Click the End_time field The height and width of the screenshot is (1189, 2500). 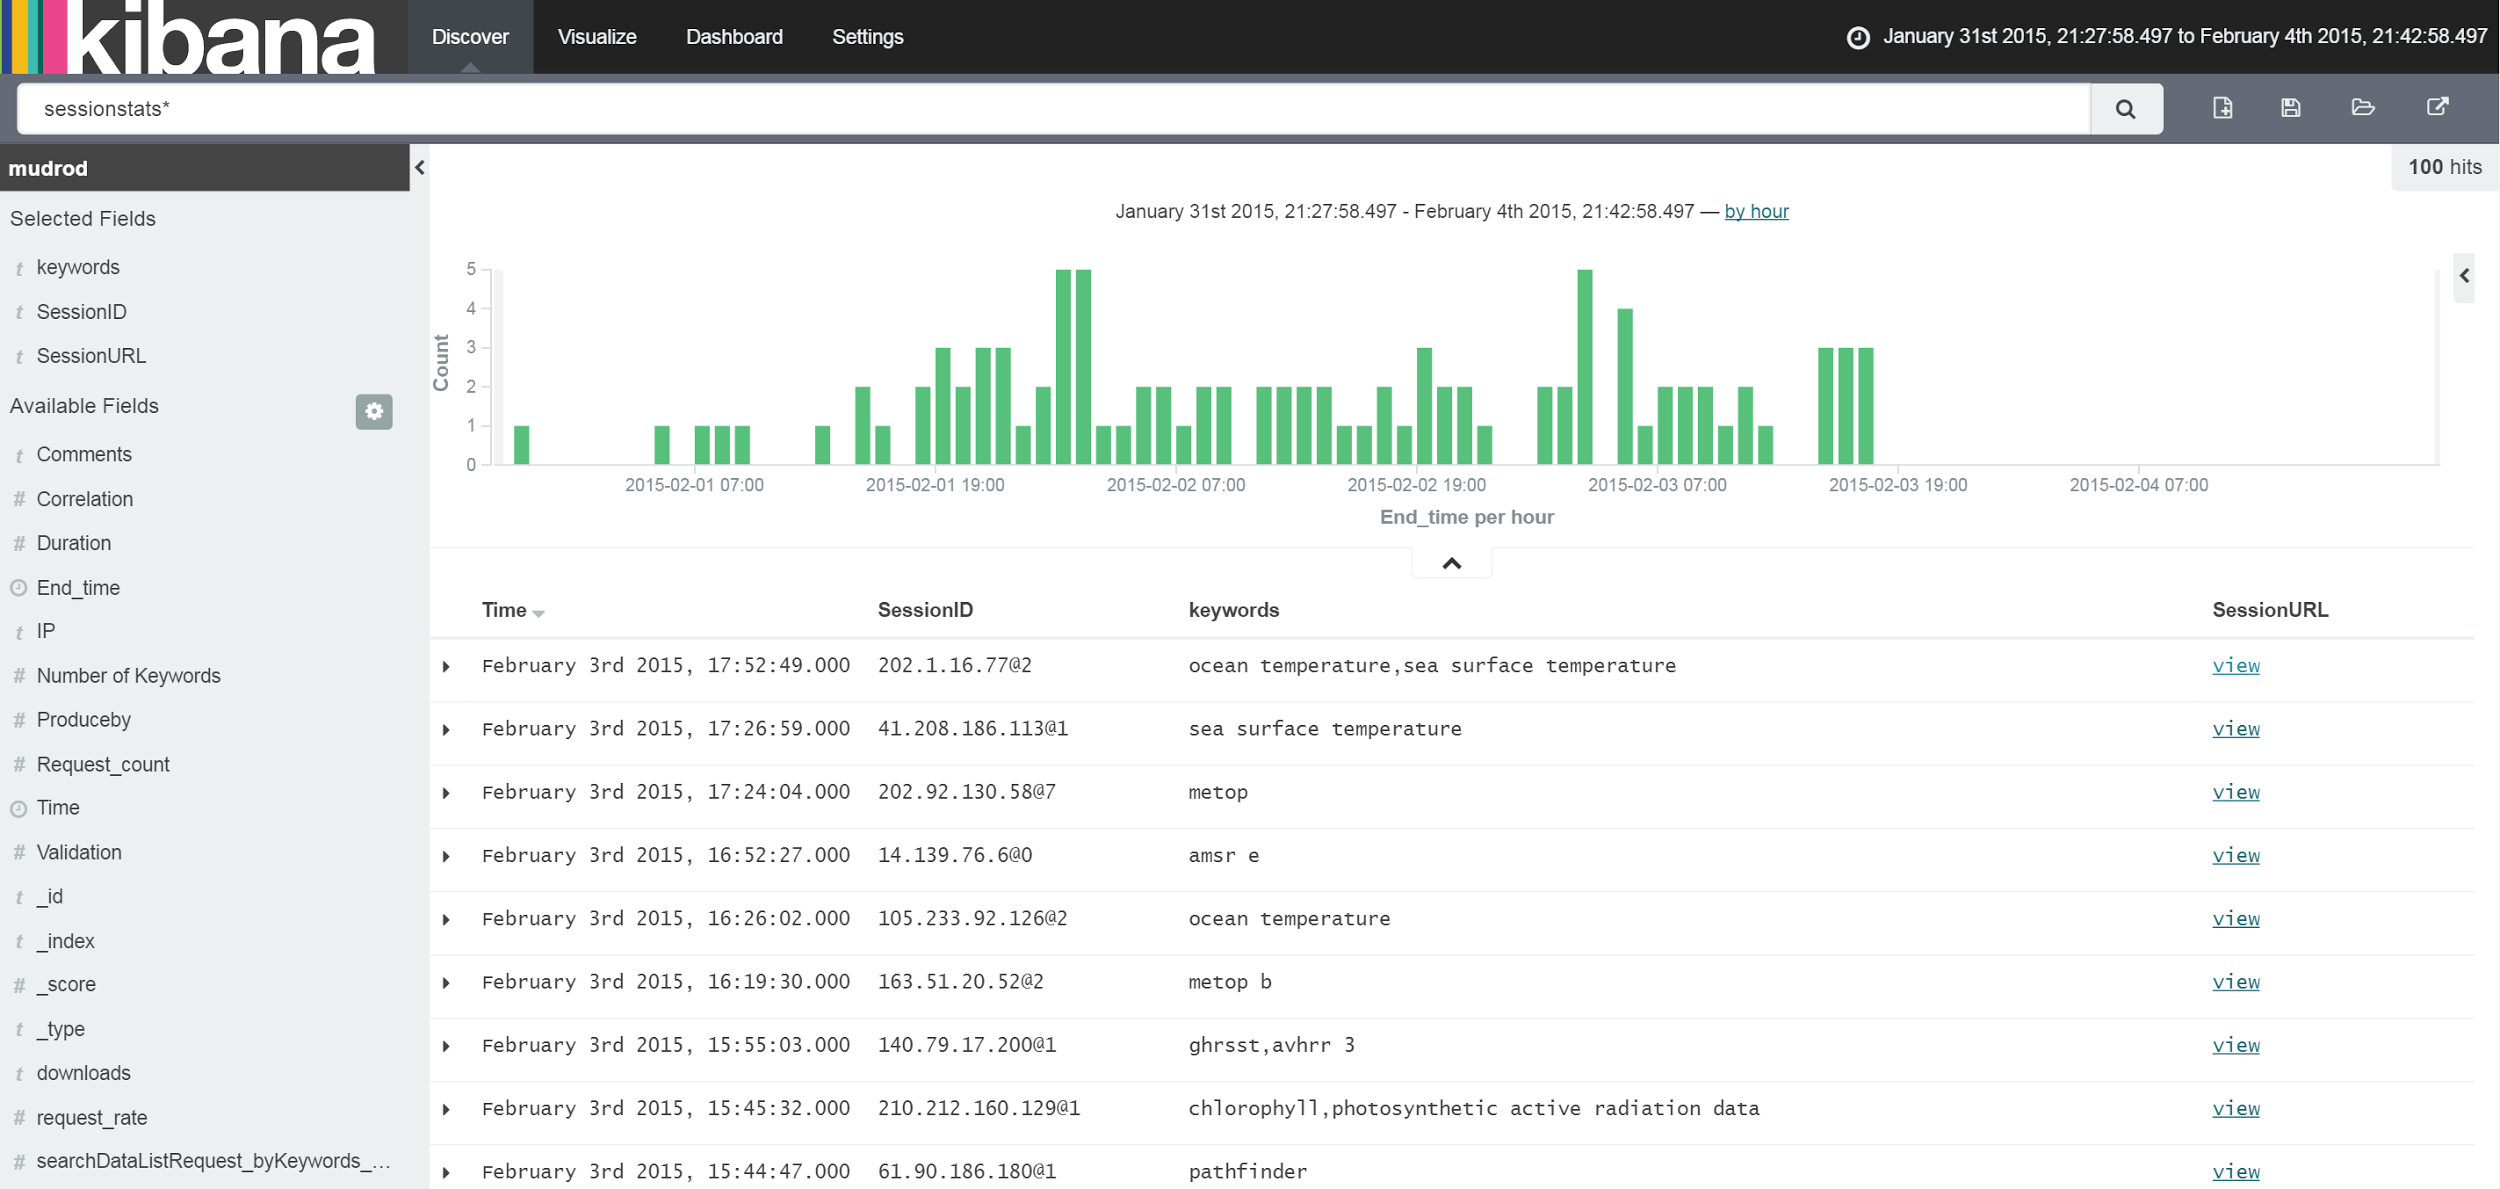coord(78,588)
